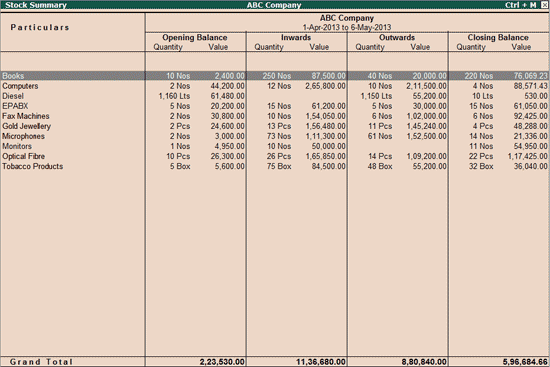Select the Microphones stock item
This screenshot has width=550, height=367.
pyautogui.click(x=23, y=136)
